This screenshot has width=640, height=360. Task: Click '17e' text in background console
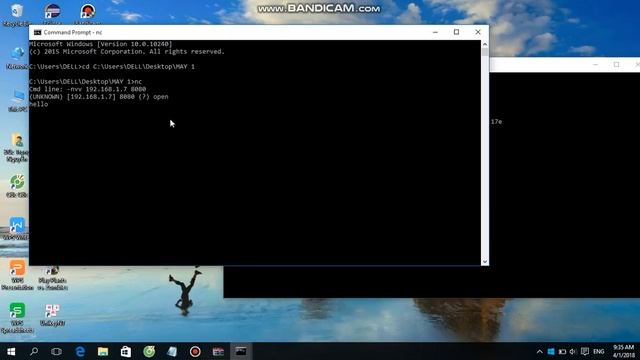click(x=496, y=122)
